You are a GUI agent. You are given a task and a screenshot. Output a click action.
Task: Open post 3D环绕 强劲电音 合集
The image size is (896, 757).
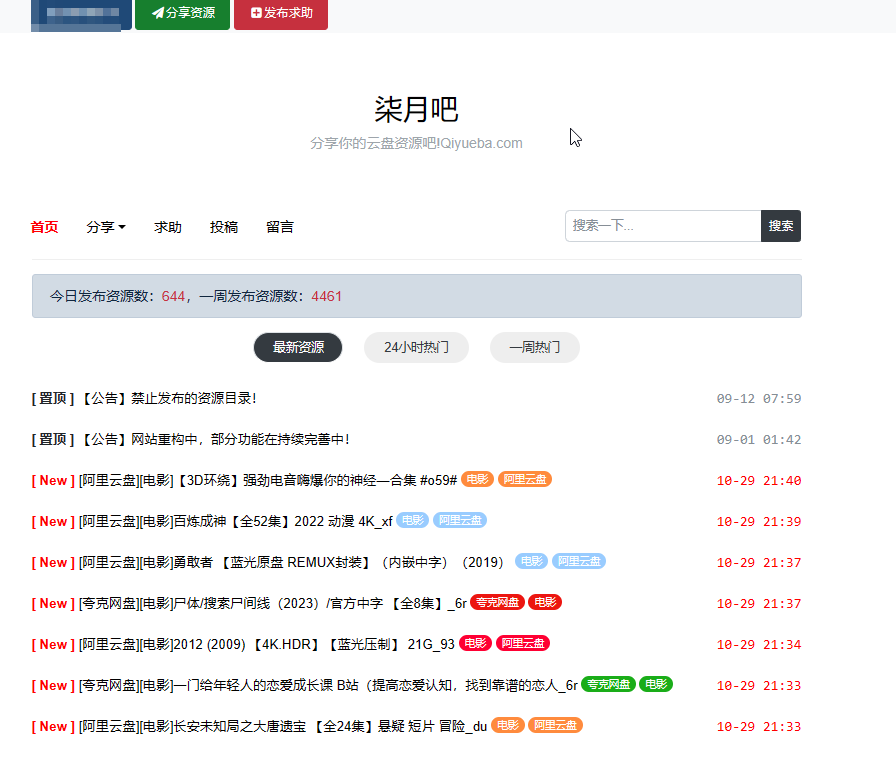tap(267, 480)
